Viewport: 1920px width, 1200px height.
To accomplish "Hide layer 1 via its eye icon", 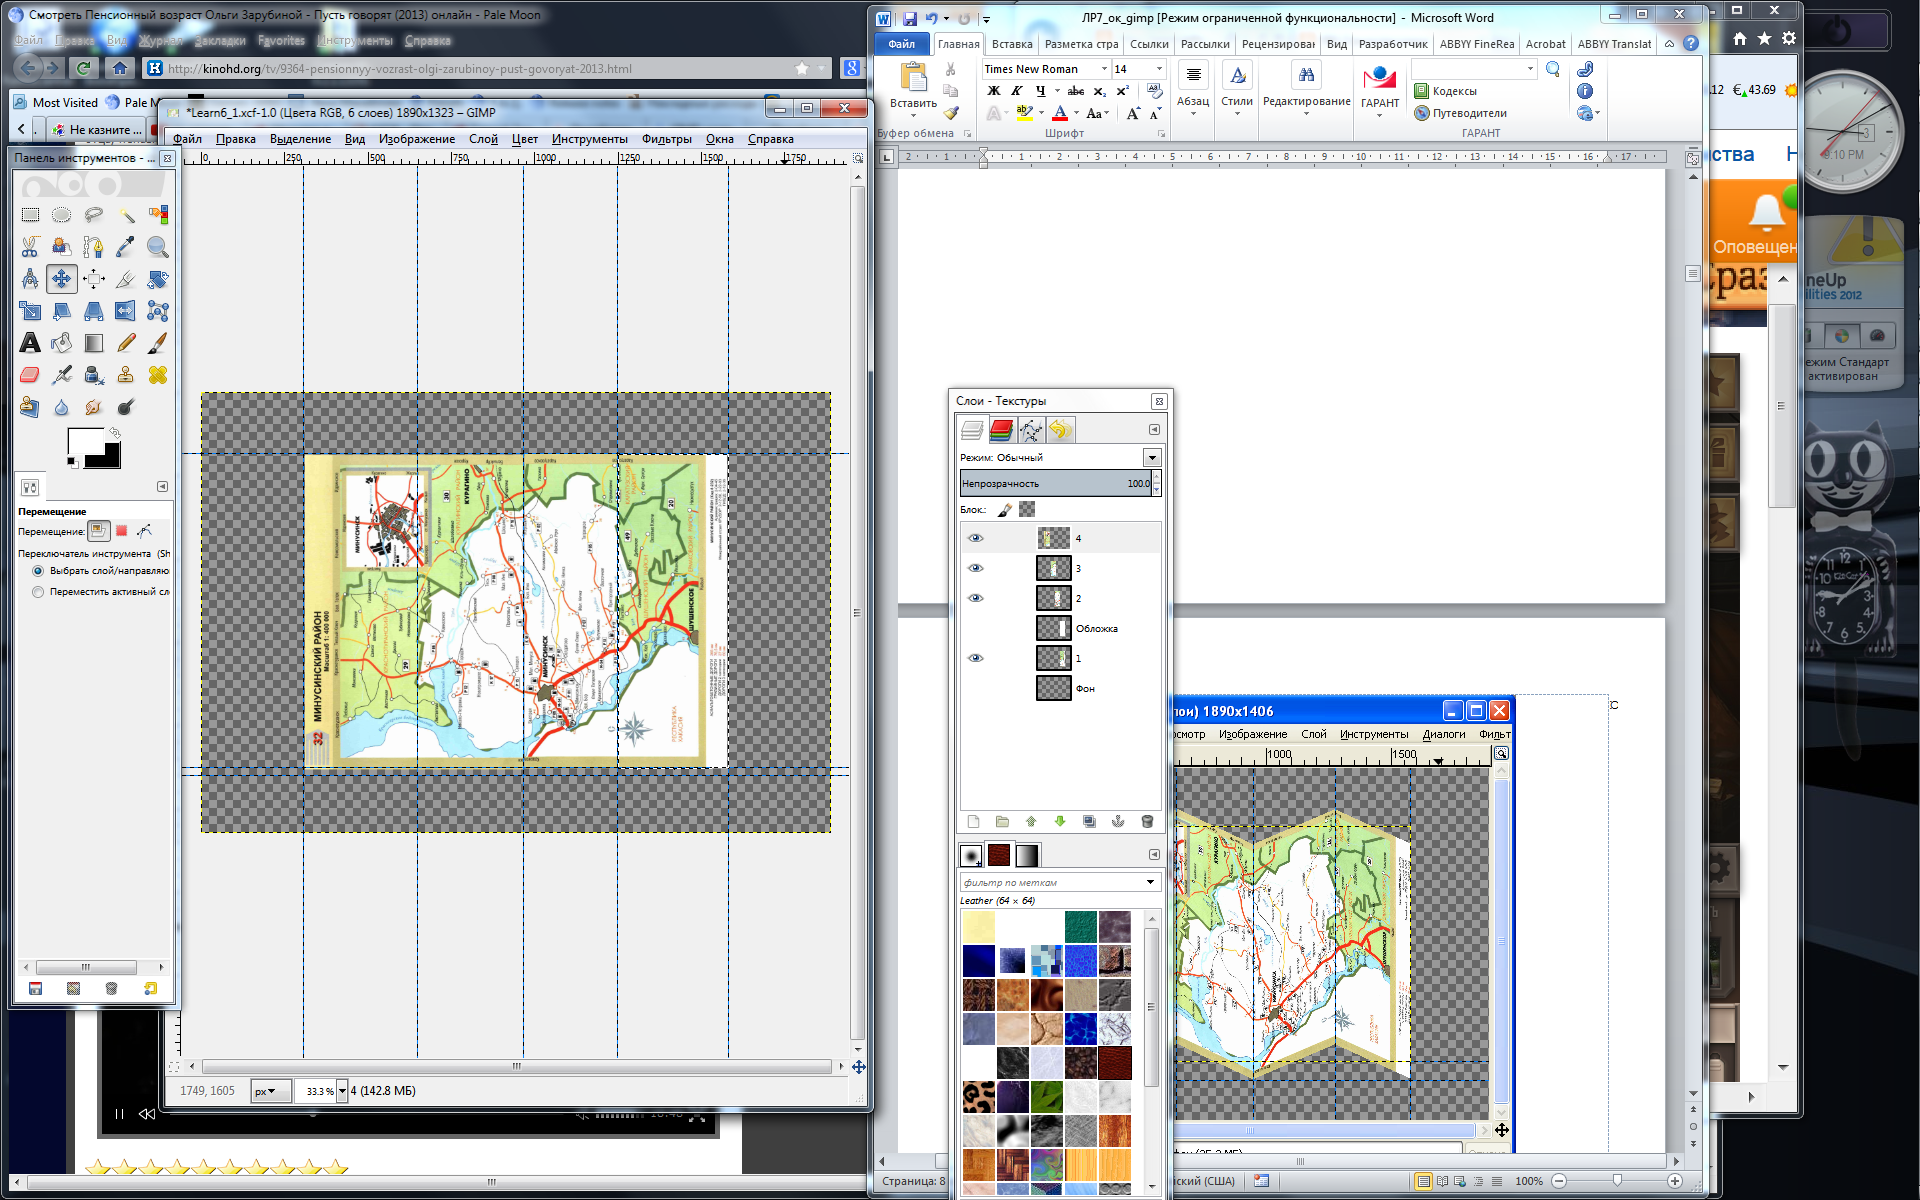I will [x=976, y=658].
